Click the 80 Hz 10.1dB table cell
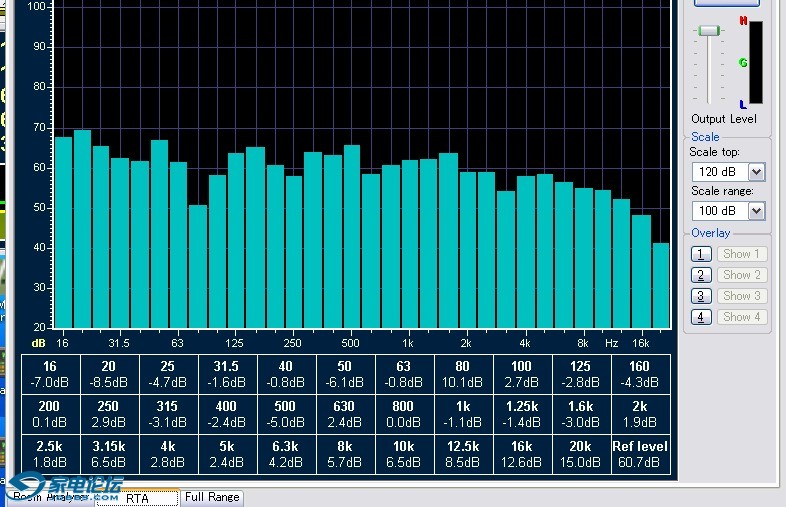Image resolution: width=786 pixels, height=507 pixels. click(462, 374)
